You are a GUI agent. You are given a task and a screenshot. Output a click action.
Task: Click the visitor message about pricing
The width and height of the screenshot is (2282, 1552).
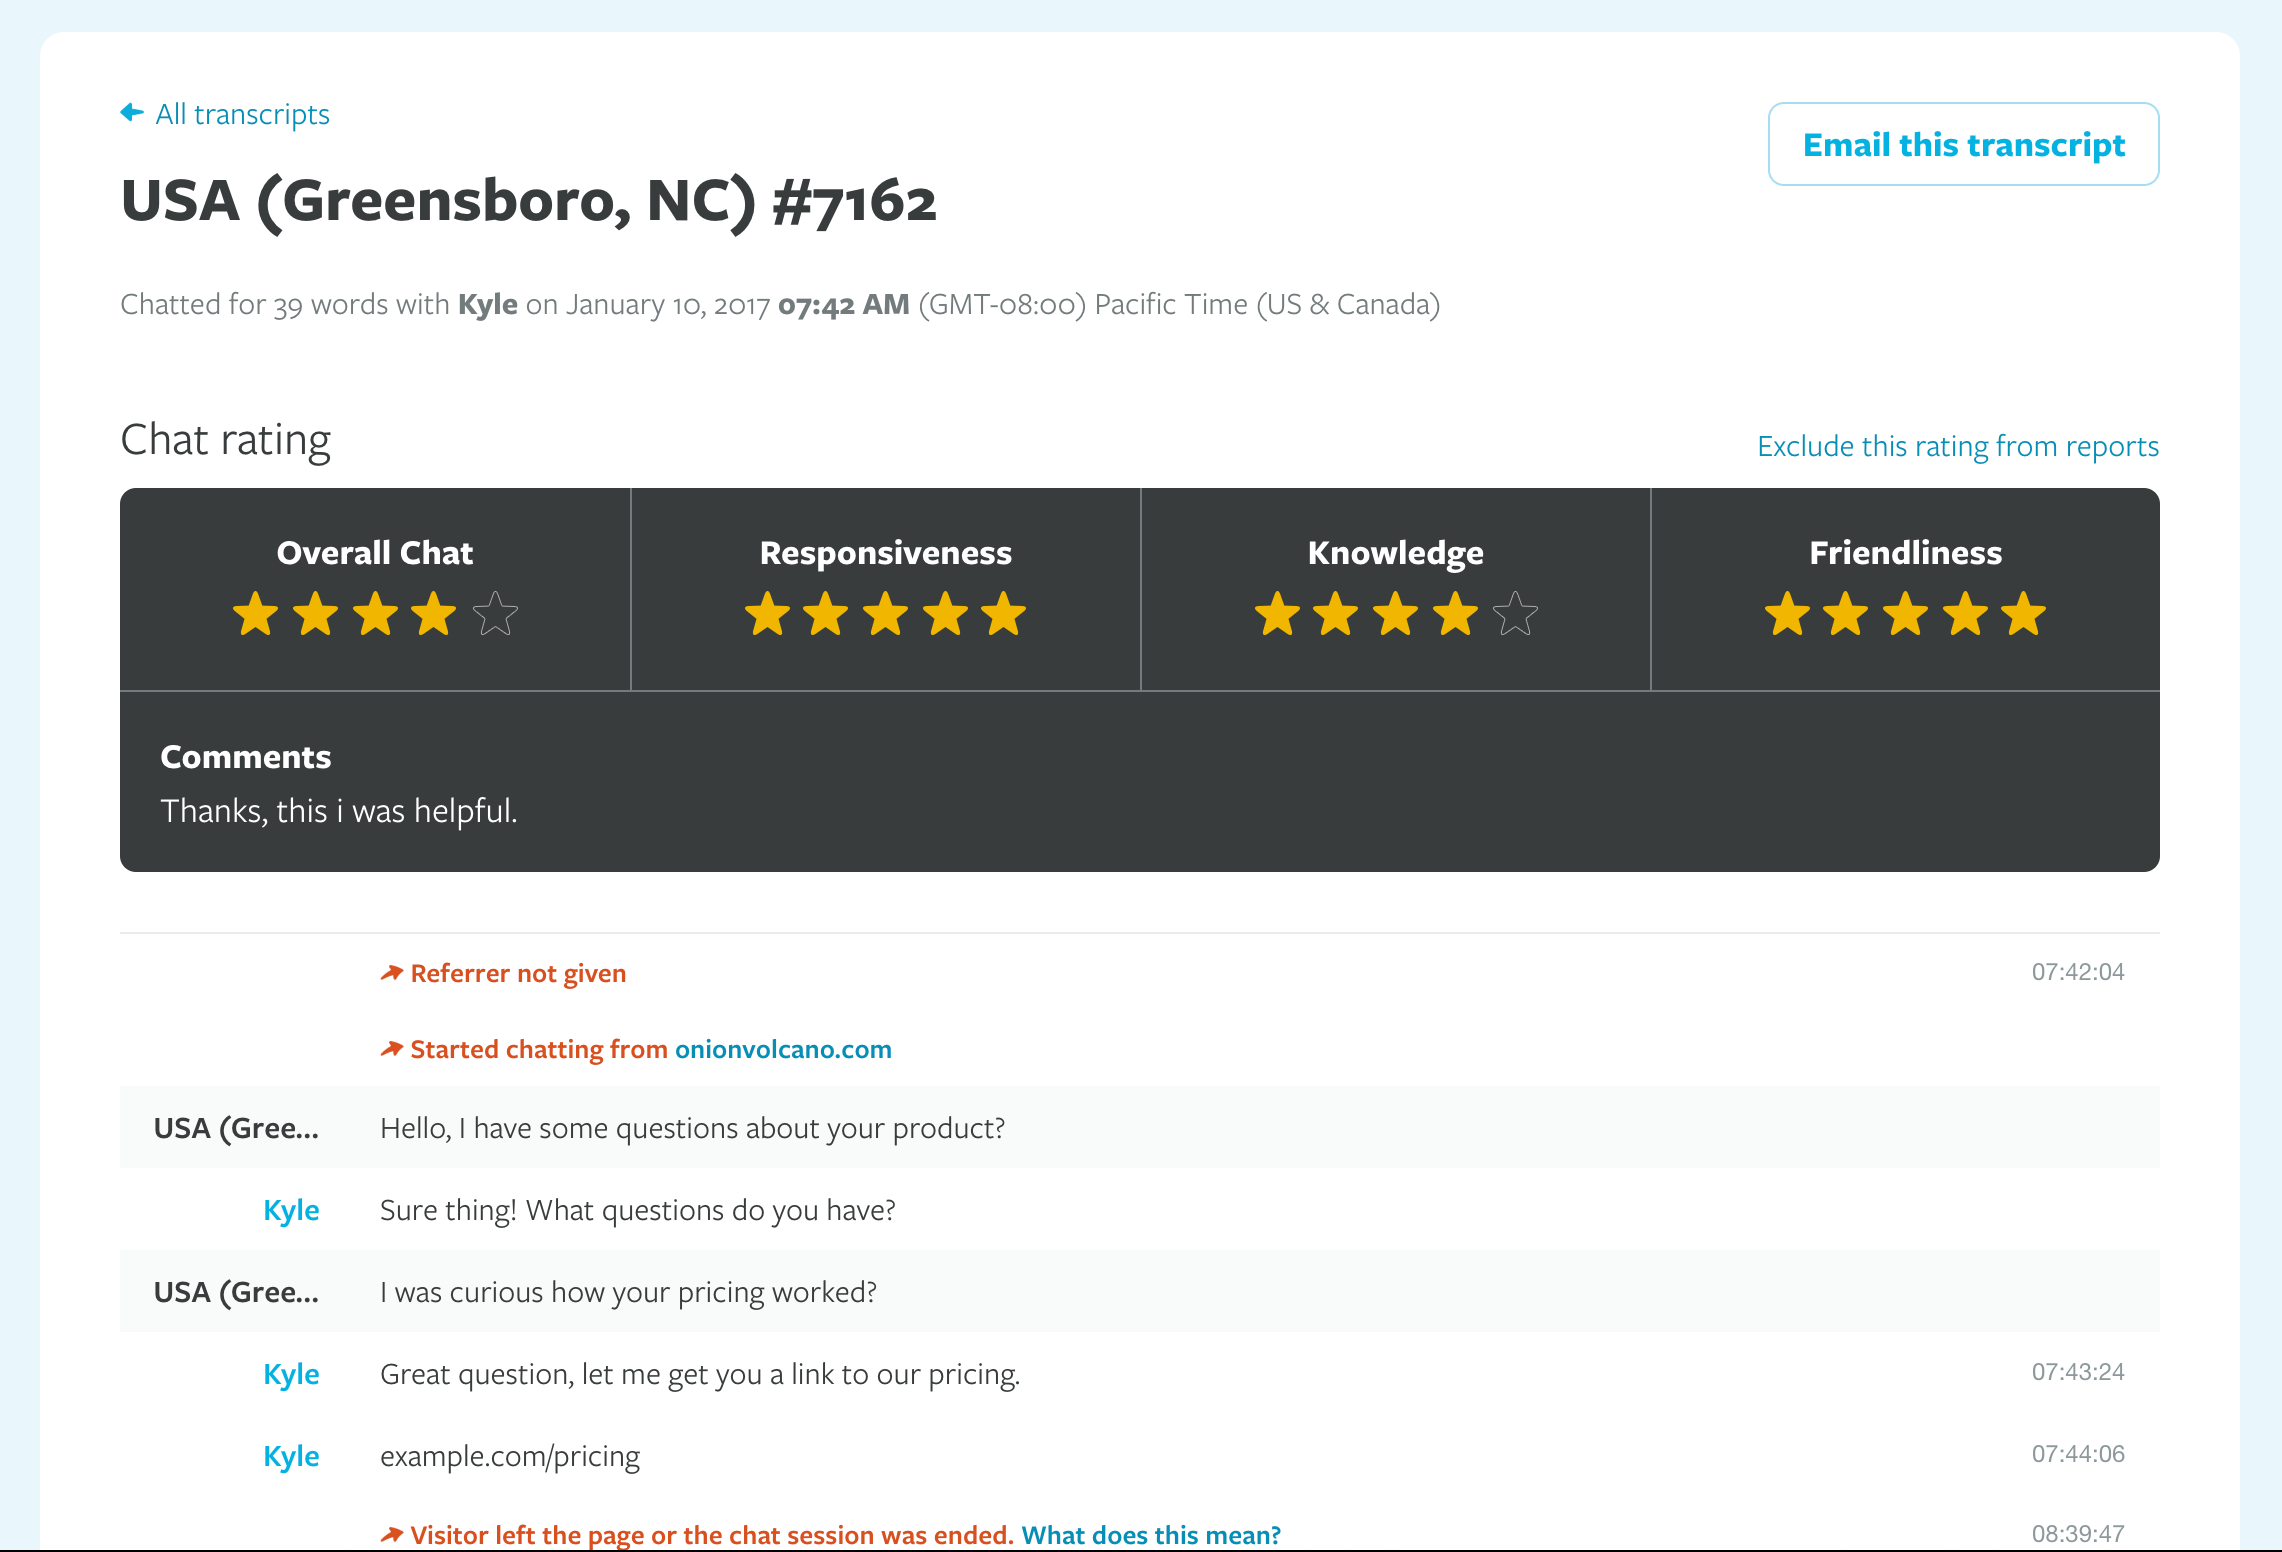[x=628, y=1292]
